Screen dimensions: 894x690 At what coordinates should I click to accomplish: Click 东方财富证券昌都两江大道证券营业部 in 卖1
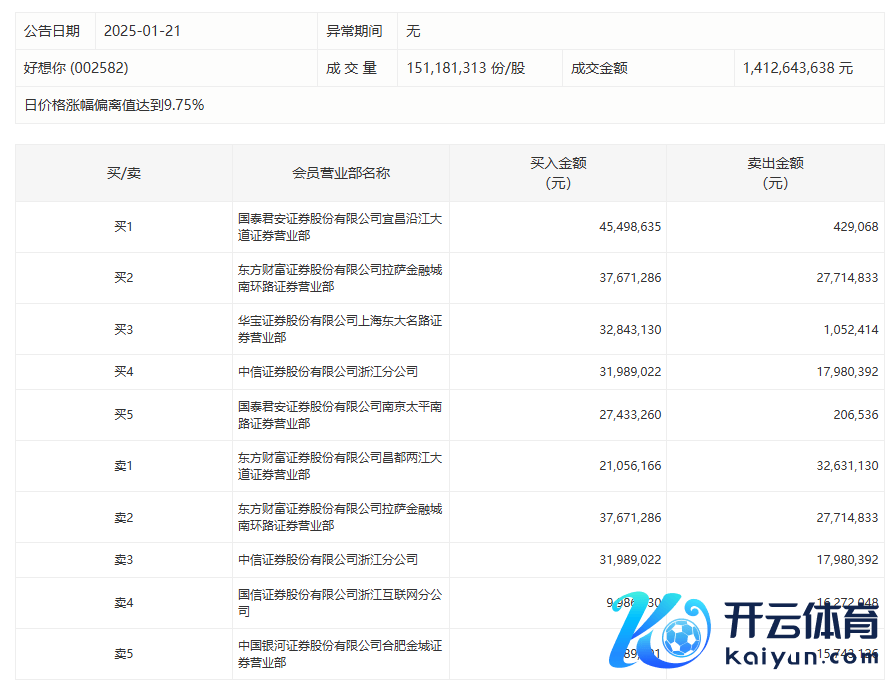pyautogui.click(x=340, y=466)
